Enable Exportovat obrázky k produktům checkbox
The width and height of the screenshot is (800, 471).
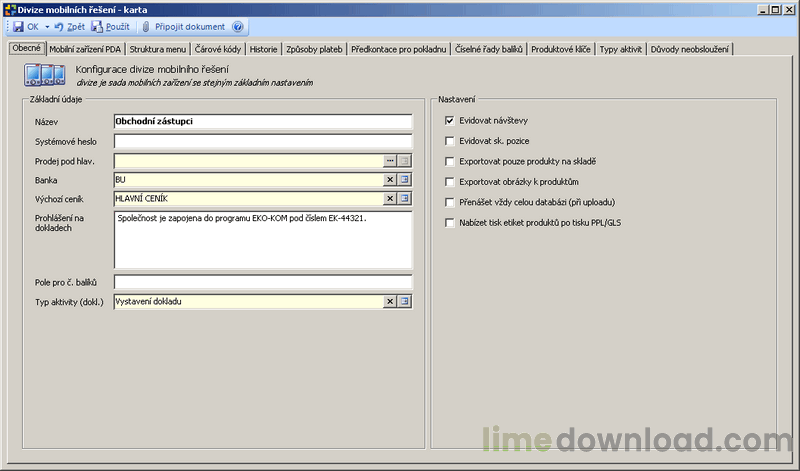449,182
